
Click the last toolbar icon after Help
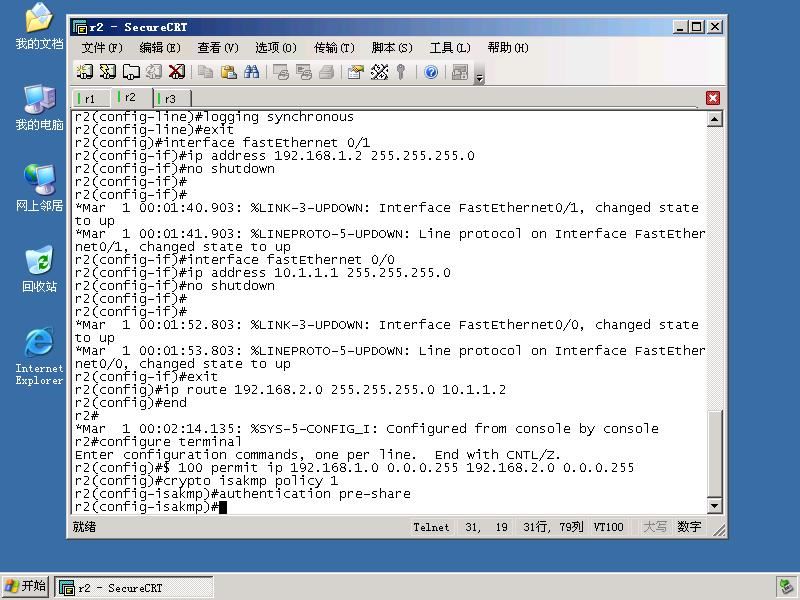pyautogui.click(x=460, y=72)
